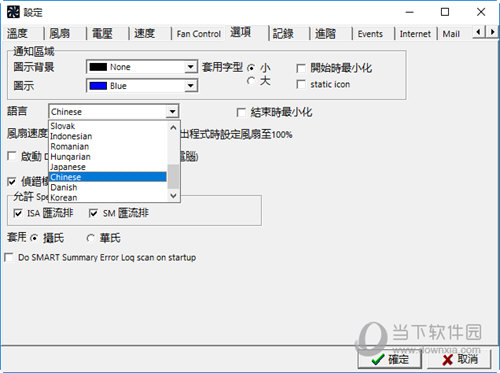
Task: Select the 選項 tab
Action: pos(241,32)
